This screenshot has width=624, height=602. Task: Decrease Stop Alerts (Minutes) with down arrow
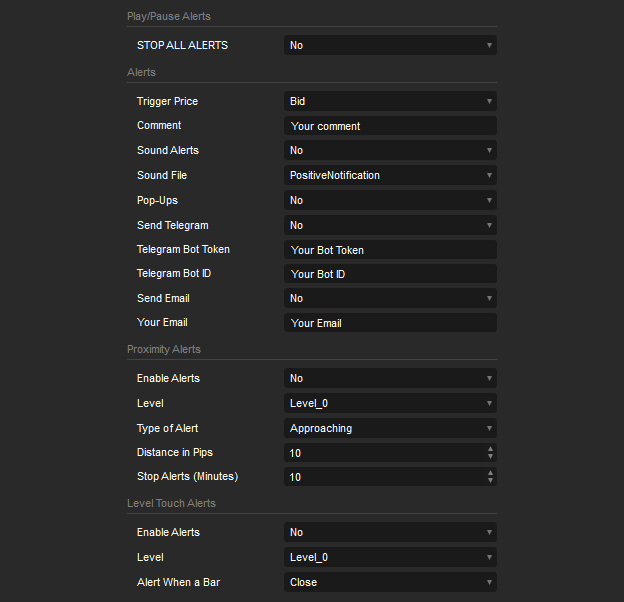[x=490, y=481]
